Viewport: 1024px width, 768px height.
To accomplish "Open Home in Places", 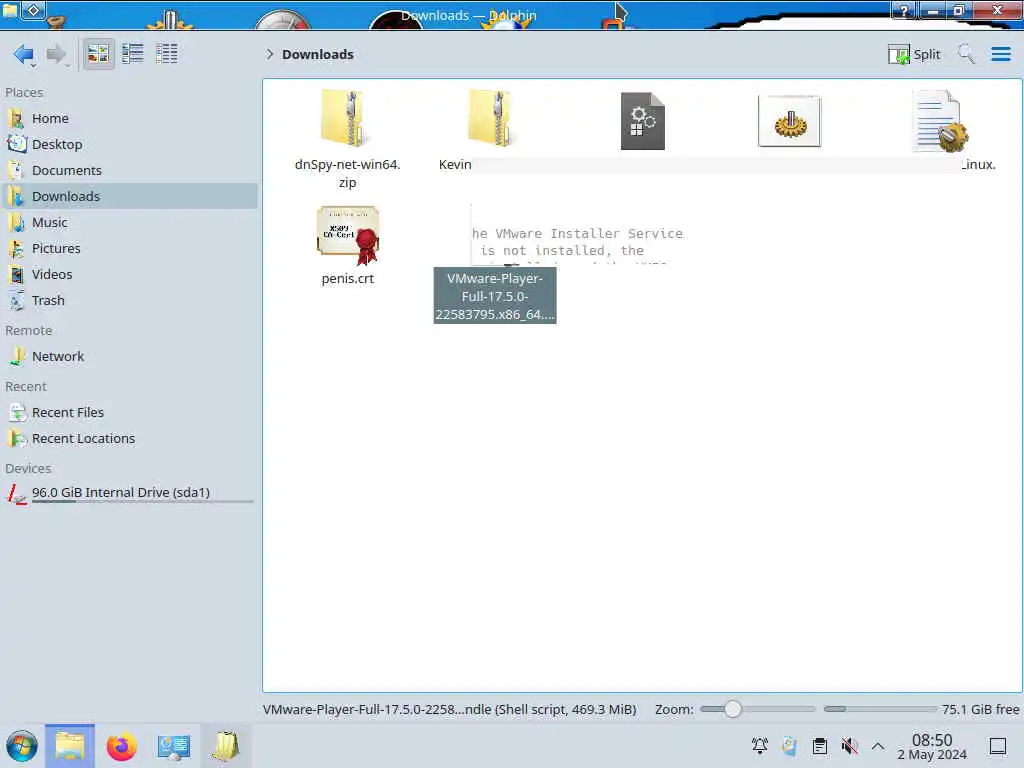I will tap(130, 118).
